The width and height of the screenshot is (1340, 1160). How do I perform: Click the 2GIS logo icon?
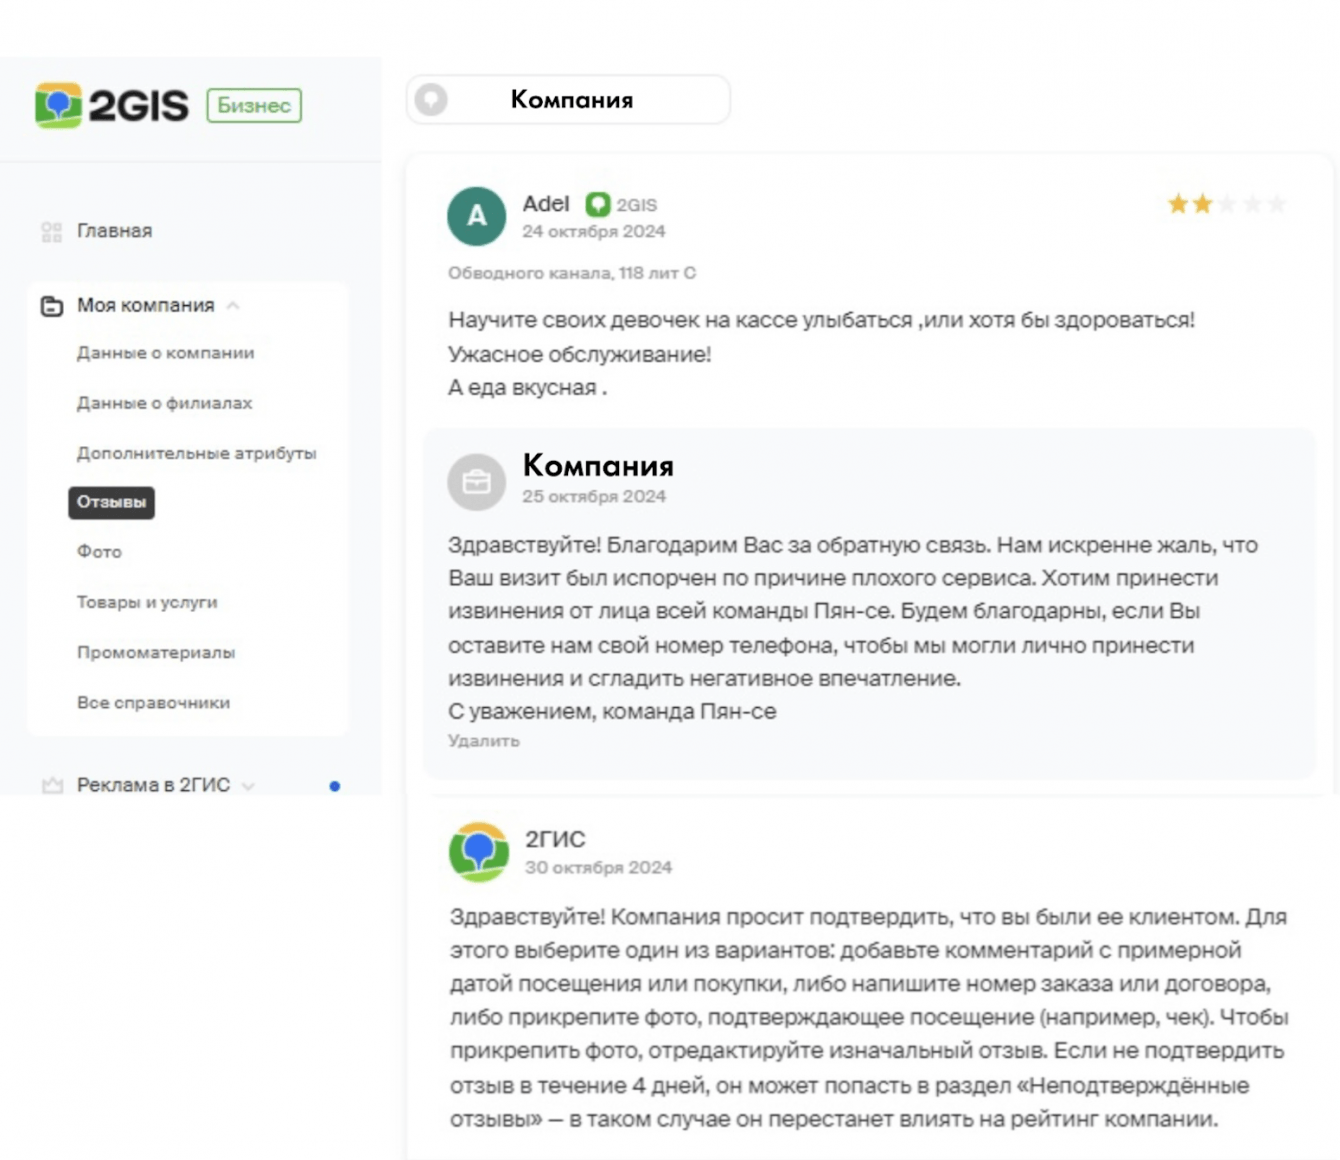point(58,105)
